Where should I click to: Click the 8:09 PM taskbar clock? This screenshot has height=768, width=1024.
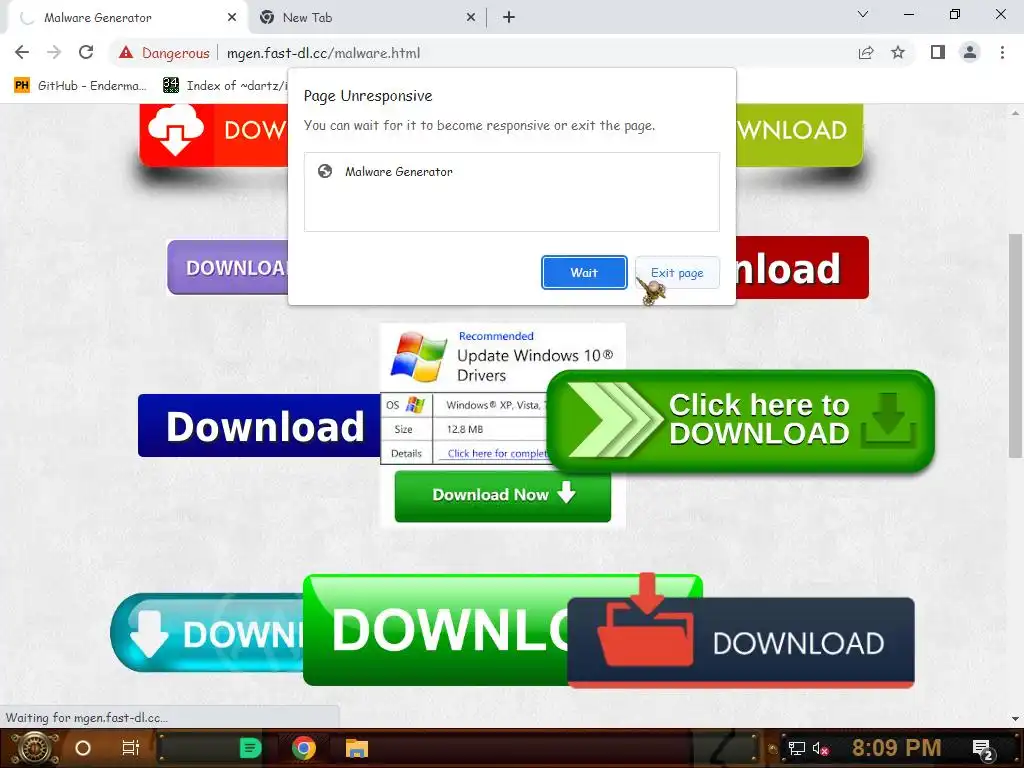[x=897, y=748]
